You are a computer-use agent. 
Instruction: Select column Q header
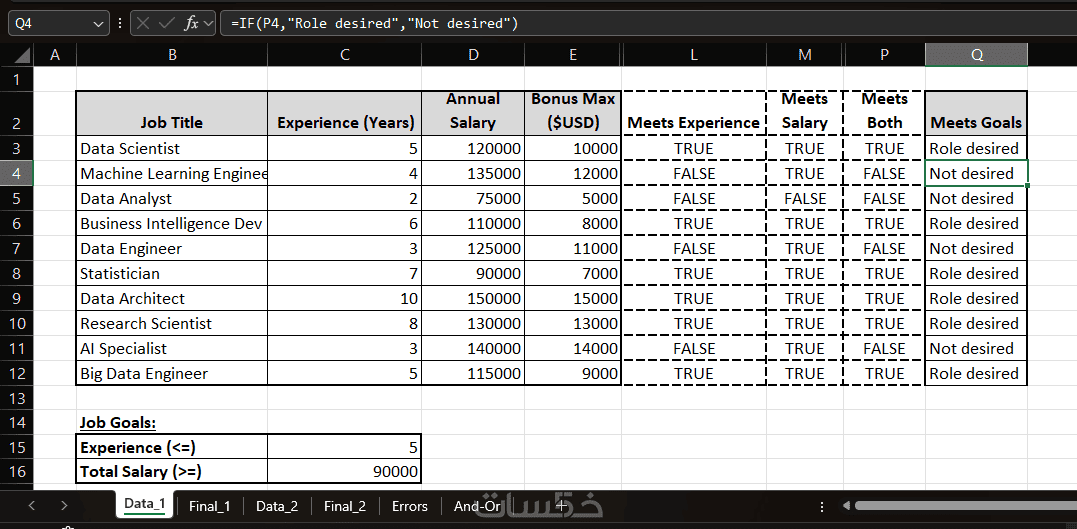pyautogui.click(x=976, y=55)
